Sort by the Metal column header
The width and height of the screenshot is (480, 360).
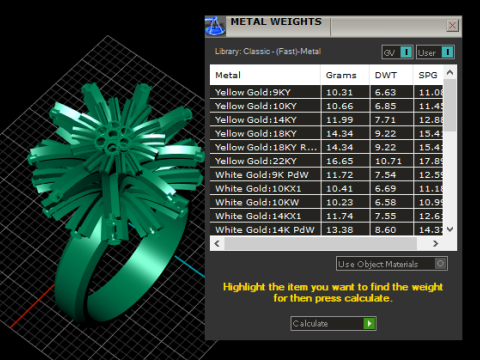(x=265, y=75)
